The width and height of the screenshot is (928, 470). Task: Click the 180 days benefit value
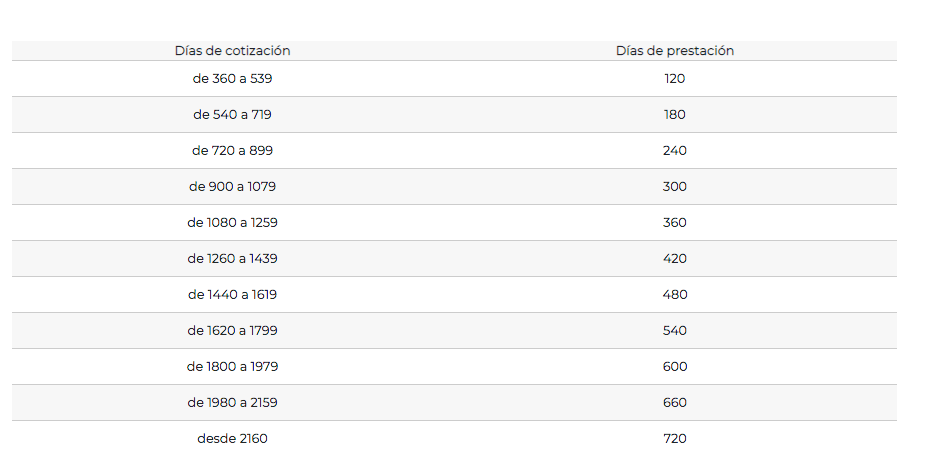[x=674, y=114]
